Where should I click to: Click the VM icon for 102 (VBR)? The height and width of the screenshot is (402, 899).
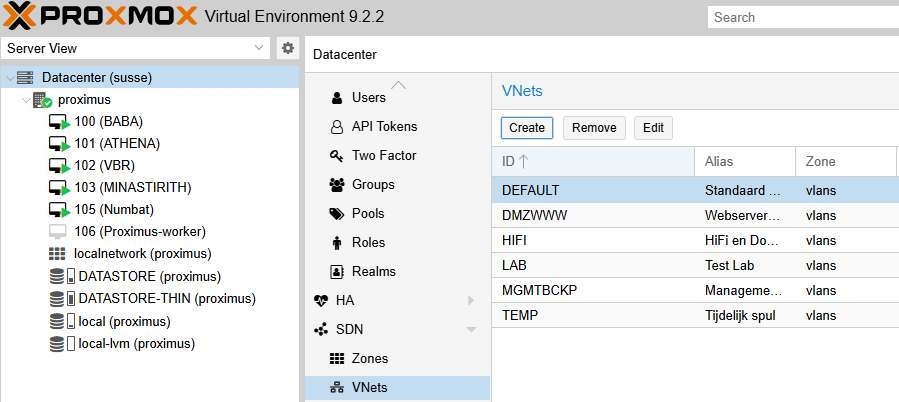(x=59, y=166)
